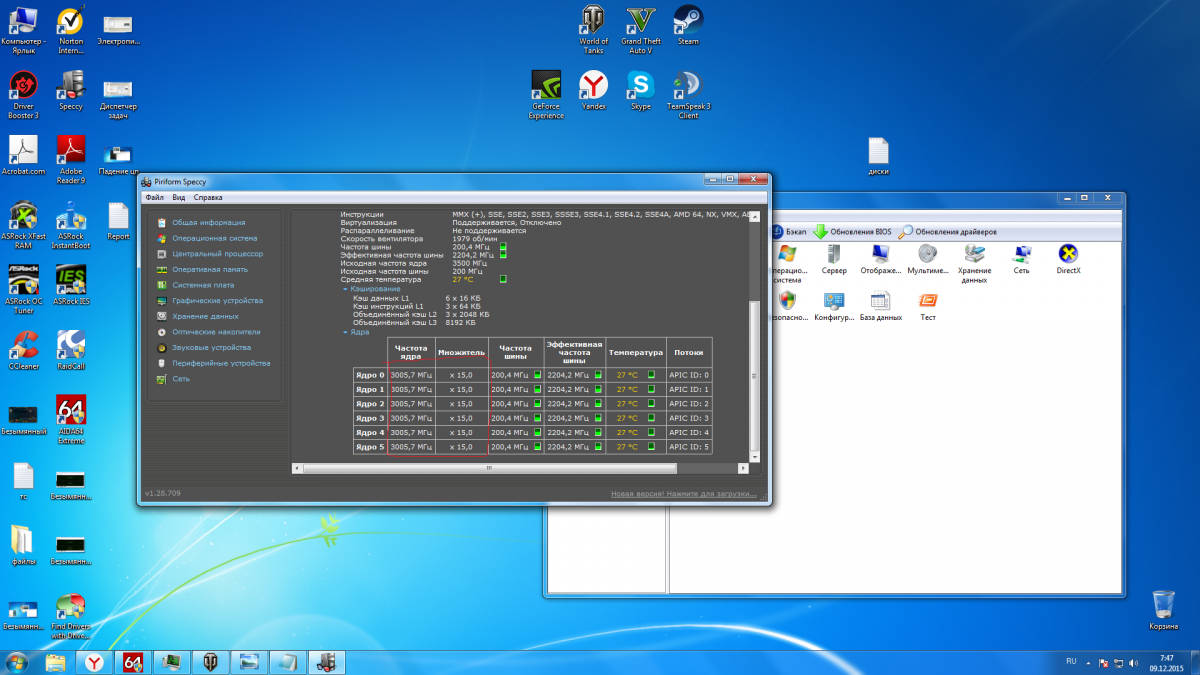This screenshot has width=1200, height=675.
Task: Open Central Processor section in Speccy sidebar
Action: [217, 254]
